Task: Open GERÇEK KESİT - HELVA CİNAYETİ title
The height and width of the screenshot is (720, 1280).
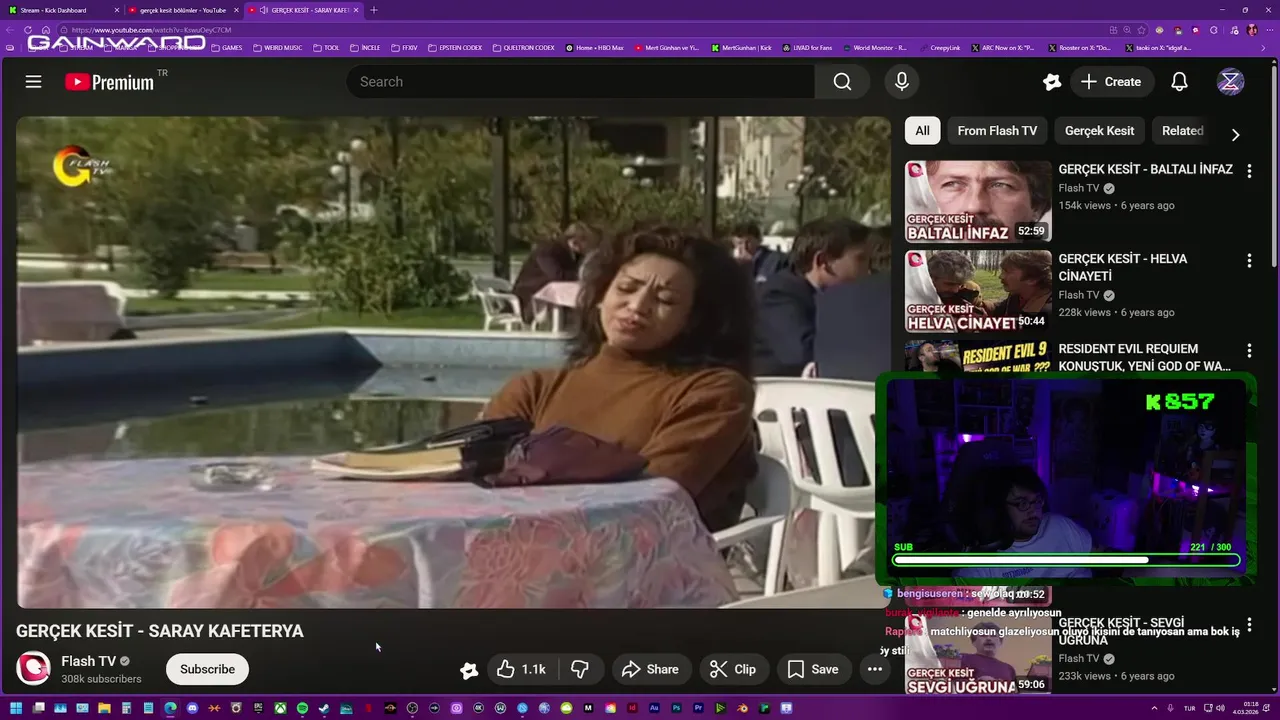Action: click(1123, 267)
